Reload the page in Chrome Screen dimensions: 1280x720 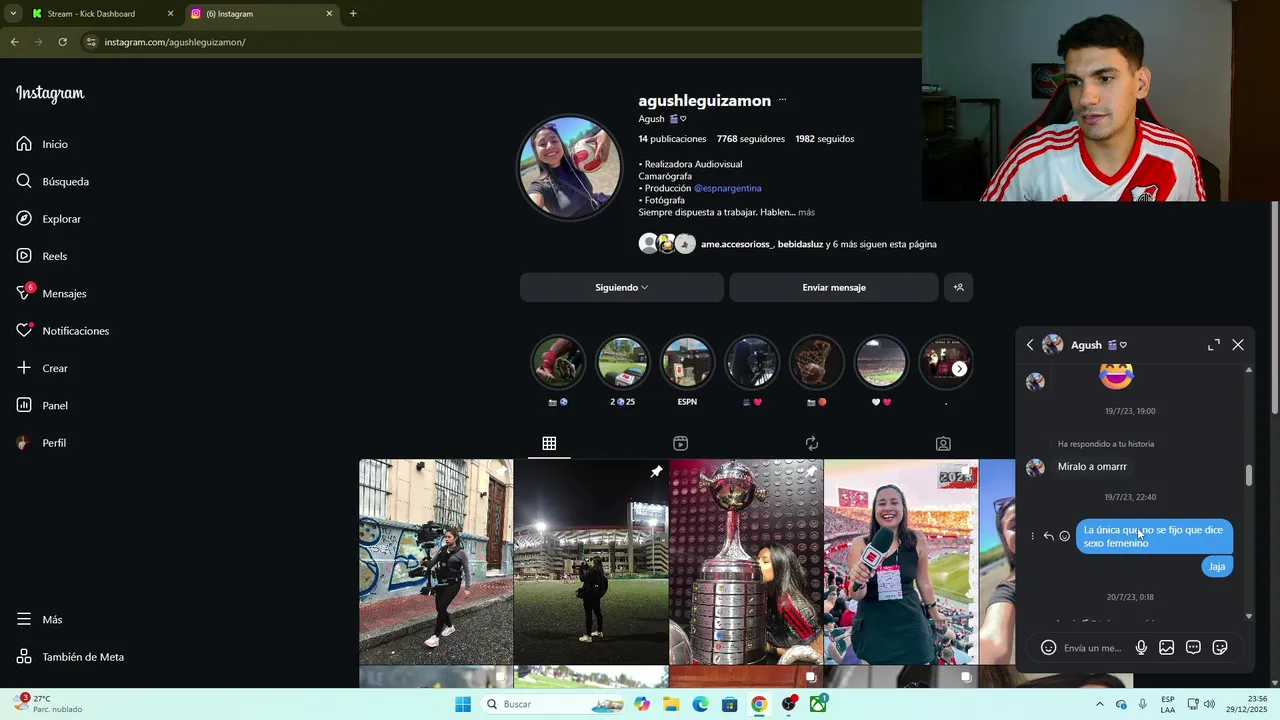[62, 42]
